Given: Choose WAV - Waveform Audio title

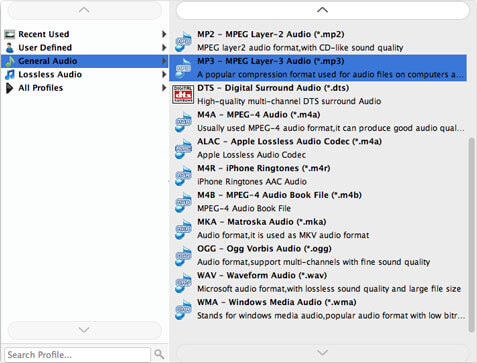Looking at the screenshot, I should coord(262,275).
